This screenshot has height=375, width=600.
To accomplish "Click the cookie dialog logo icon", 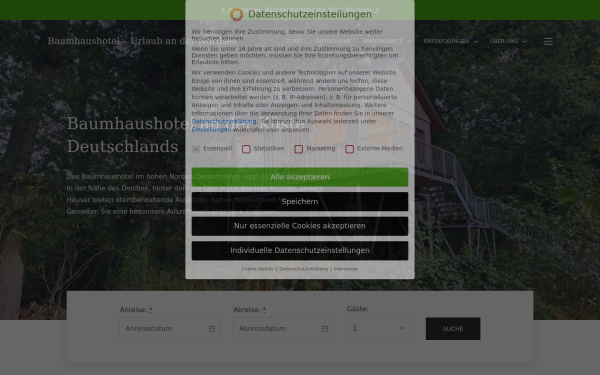I will coord(236,15).
